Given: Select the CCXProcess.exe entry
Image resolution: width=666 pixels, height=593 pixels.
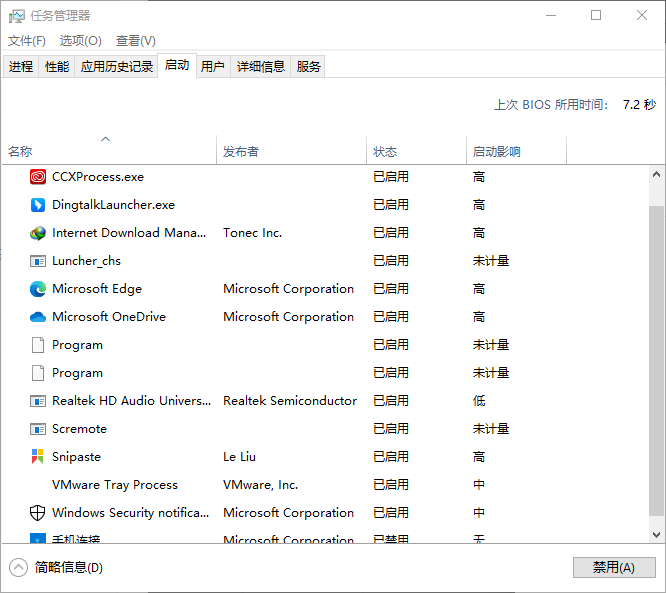Looking at the screenshot, I should point(98,177).
